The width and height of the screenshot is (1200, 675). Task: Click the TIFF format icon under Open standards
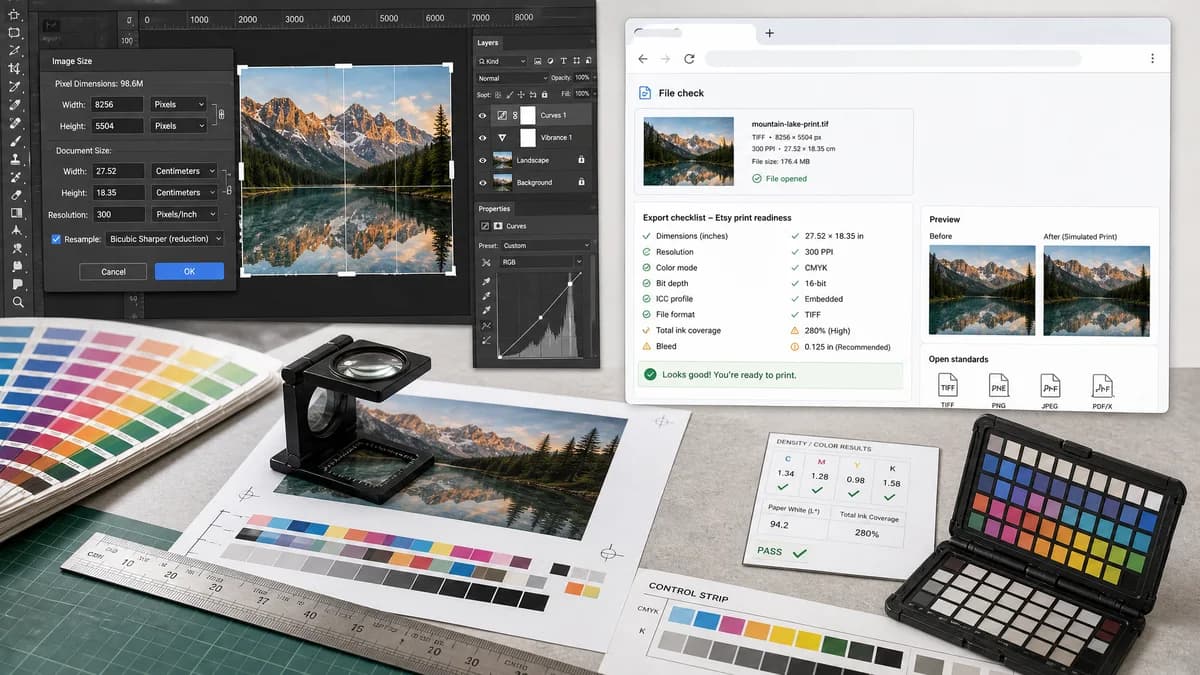[947, 386]
